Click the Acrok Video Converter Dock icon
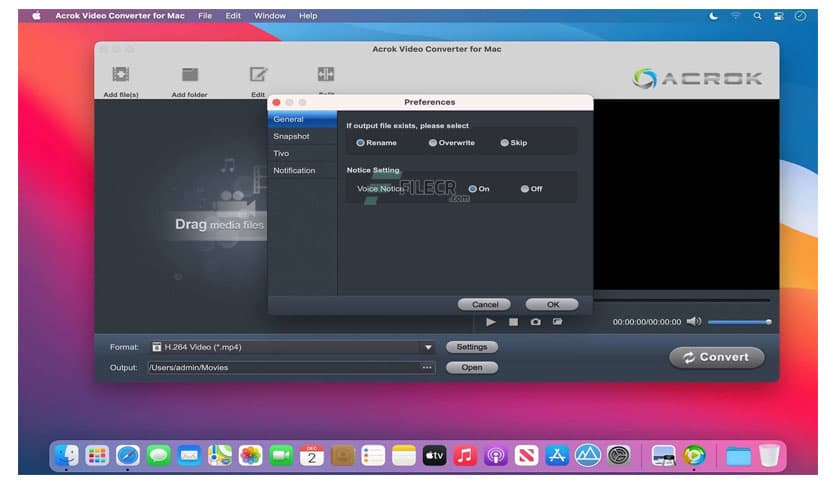The image size is (836, 484). coord(694,456)
